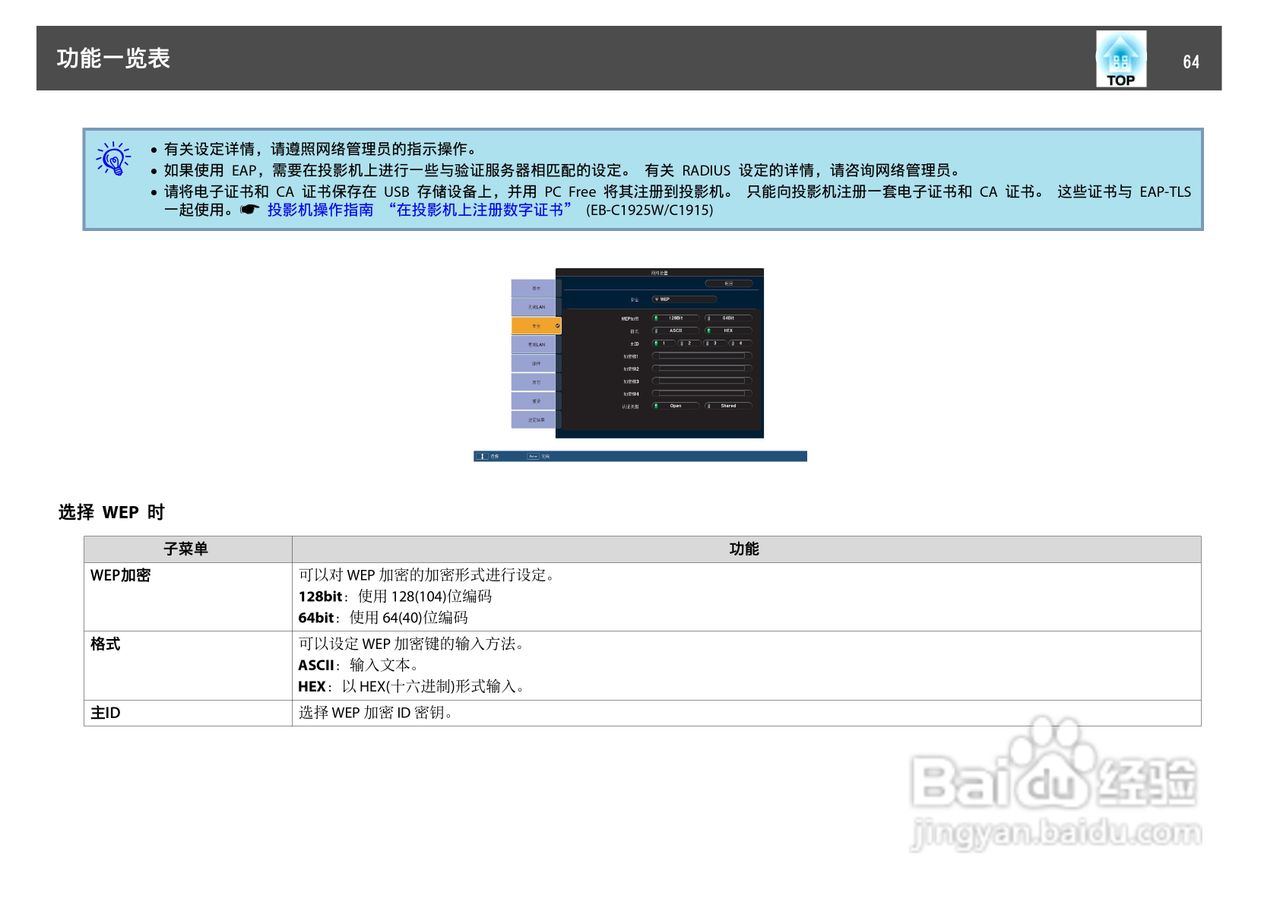Select Open authentication type
1280x905 pixels.
tap(676, 406)
